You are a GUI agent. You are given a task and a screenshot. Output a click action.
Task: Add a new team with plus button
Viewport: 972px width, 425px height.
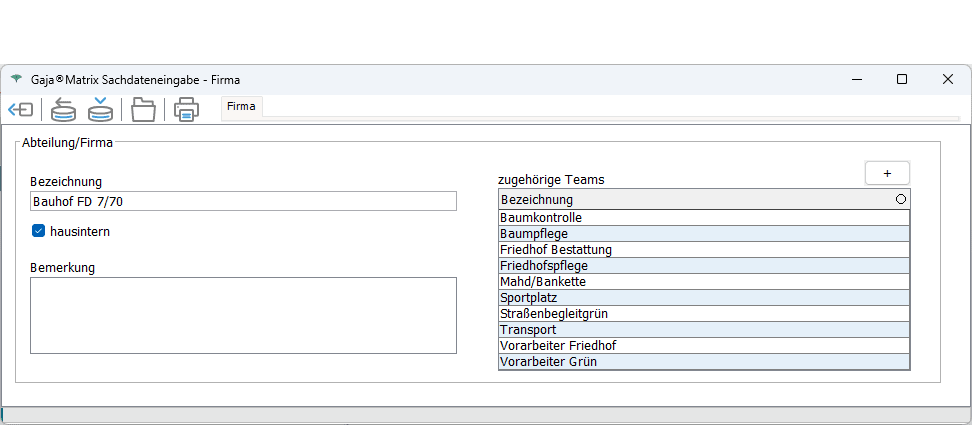pyautogui.click(x=887, y=173)
